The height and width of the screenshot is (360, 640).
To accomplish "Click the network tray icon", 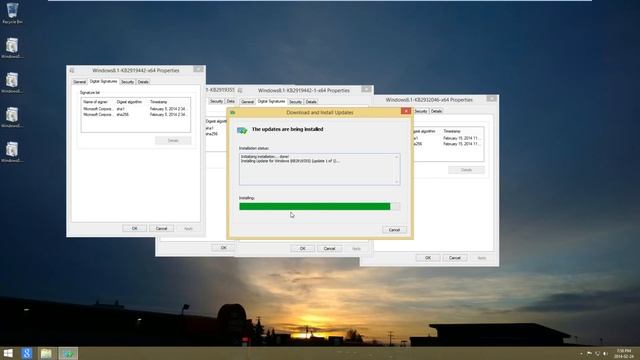I will click(597, 353).
